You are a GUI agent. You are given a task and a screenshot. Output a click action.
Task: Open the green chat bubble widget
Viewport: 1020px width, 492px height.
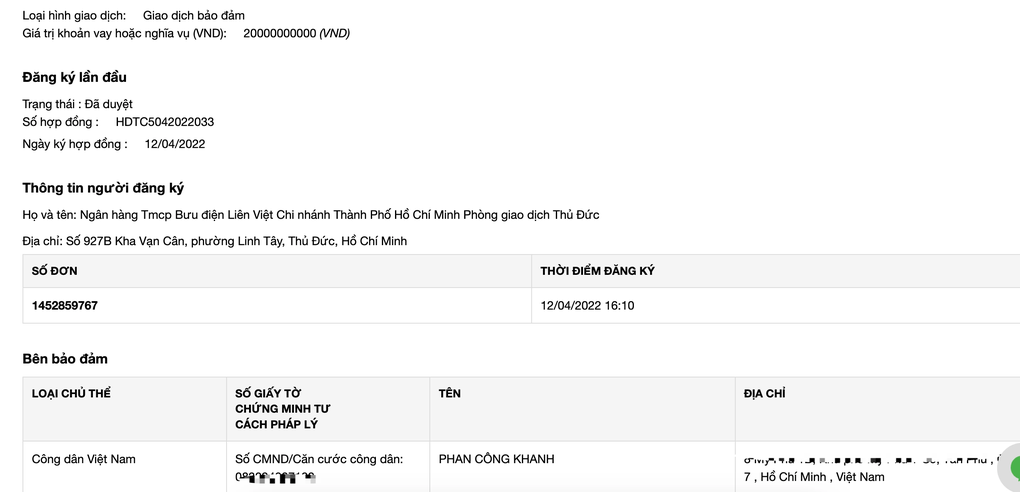(1012, 467)
